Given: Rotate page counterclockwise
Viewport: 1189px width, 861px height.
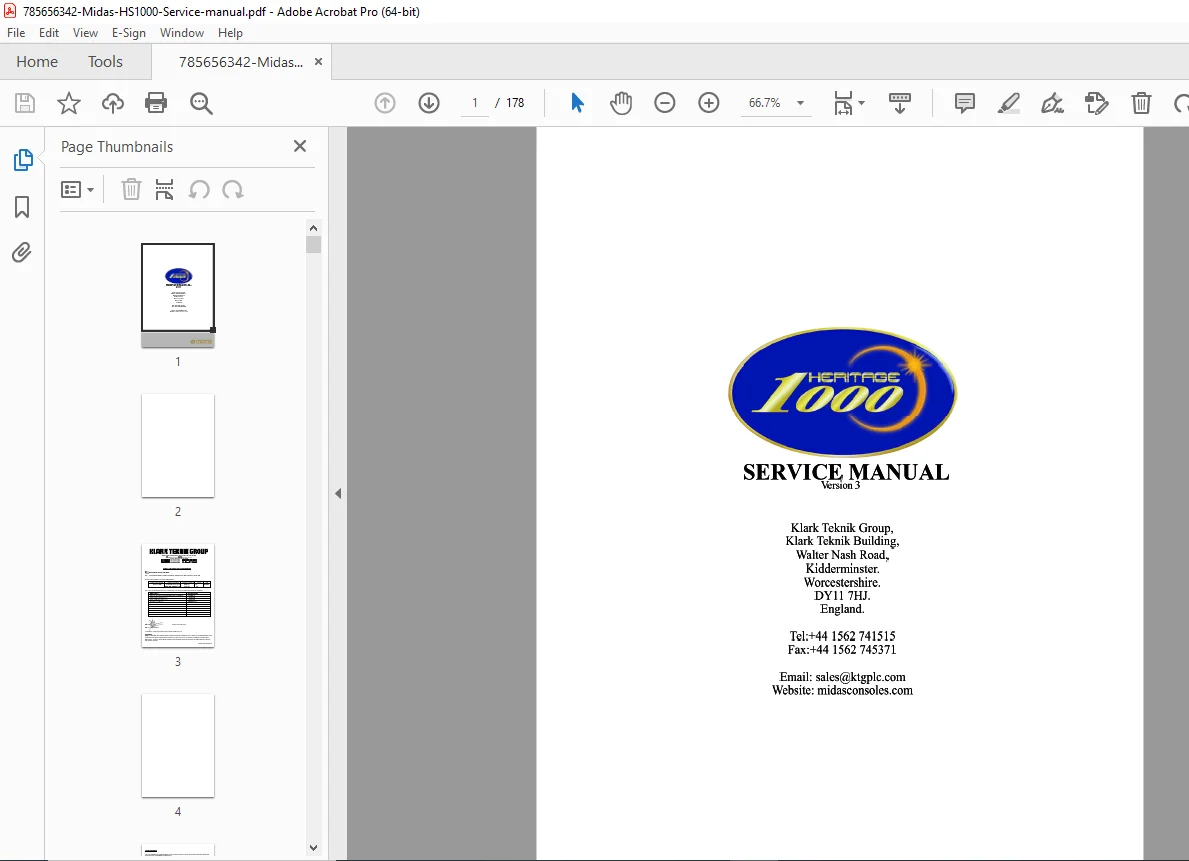Looking at the screenshot, I should point(199,190).
